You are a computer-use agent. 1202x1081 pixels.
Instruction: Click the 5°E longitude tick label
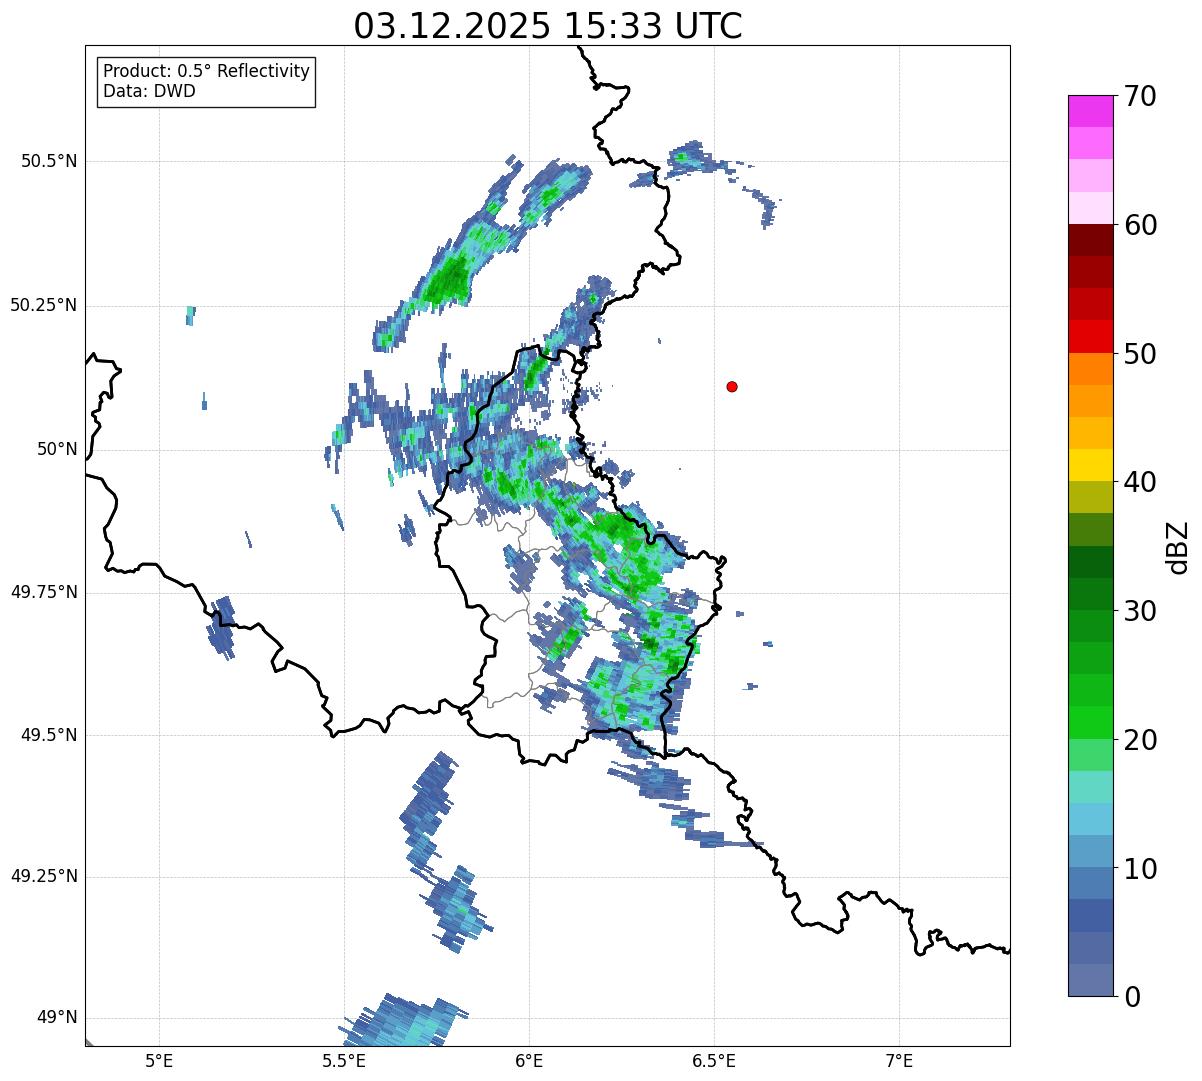click(159, 1060)
